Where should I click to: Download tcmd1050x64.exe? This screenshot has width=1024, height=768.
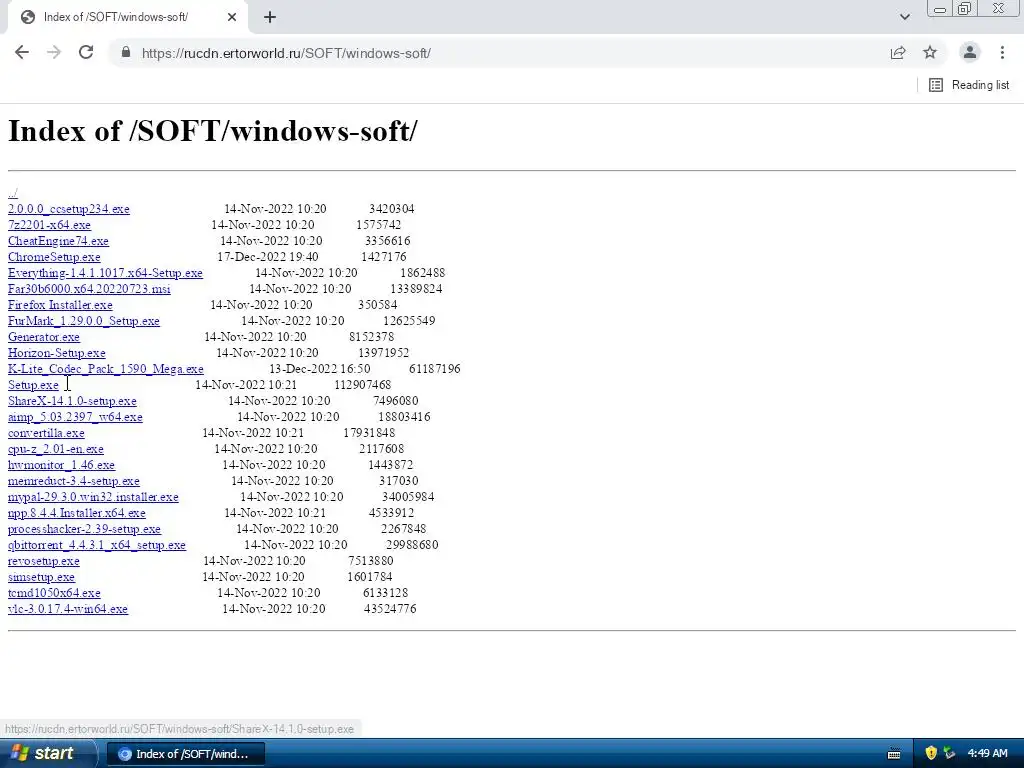point(54,593)
